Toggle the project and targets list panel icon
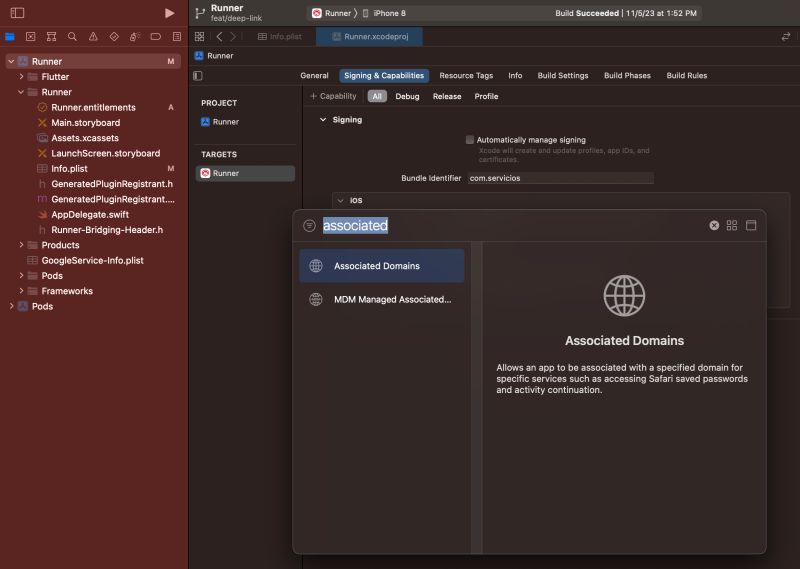The width and height of the screenshot is (800, 569). point(198,76)
